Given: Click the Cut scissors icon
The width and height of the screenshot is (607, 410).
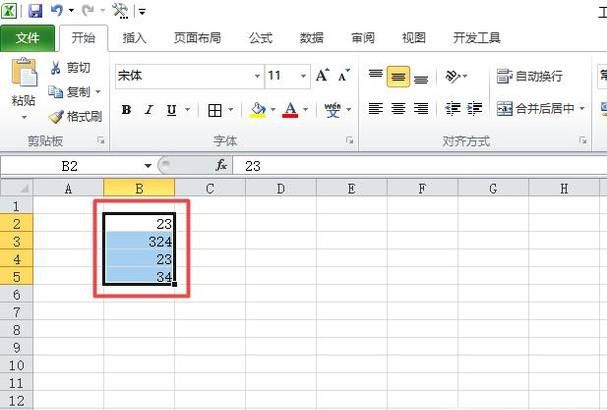Looking at the screenshot, I should (x=55, y=68).
